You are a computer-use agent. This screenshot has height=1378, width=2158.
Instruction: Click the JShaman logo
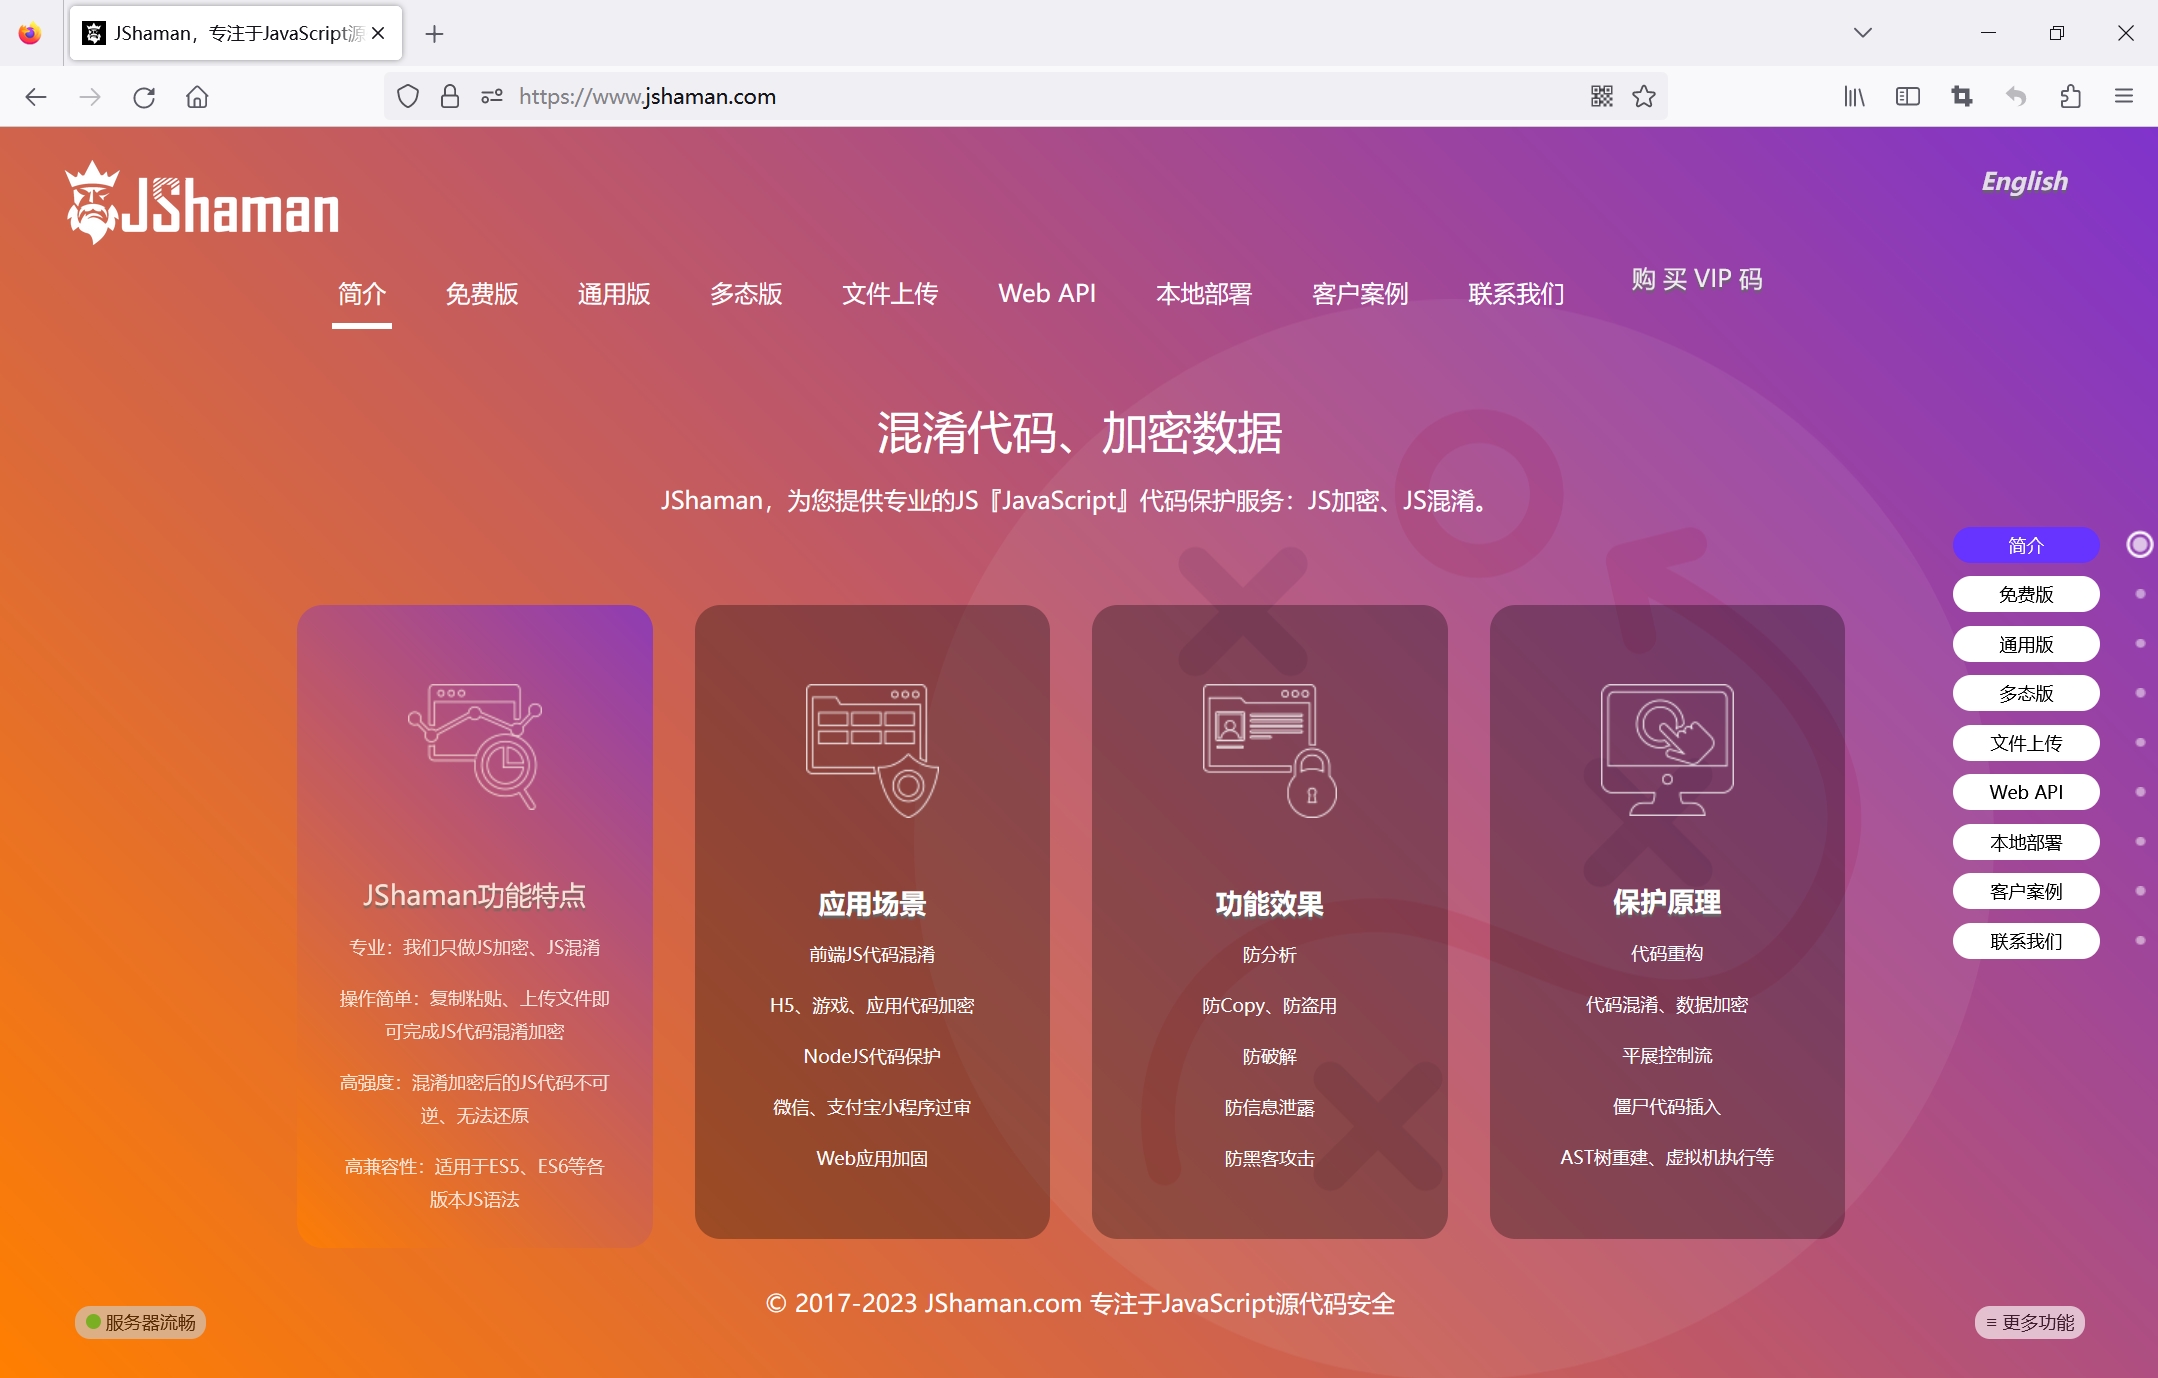tap(202, 203)
